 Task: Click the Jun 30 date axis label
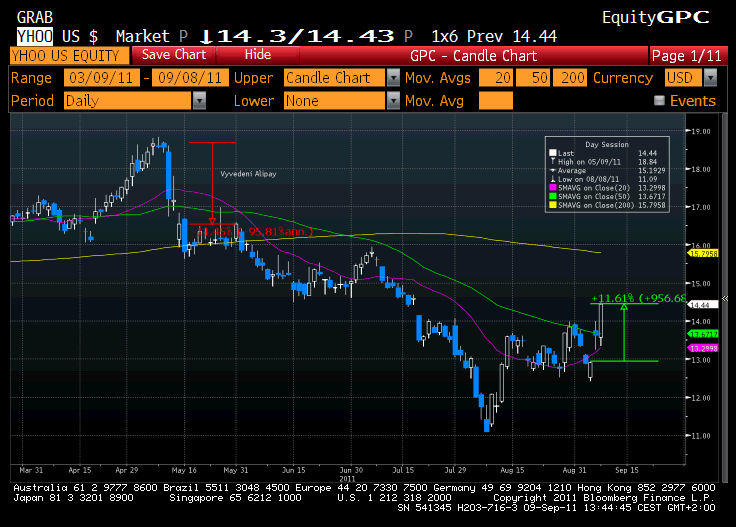tap(351, 470)
